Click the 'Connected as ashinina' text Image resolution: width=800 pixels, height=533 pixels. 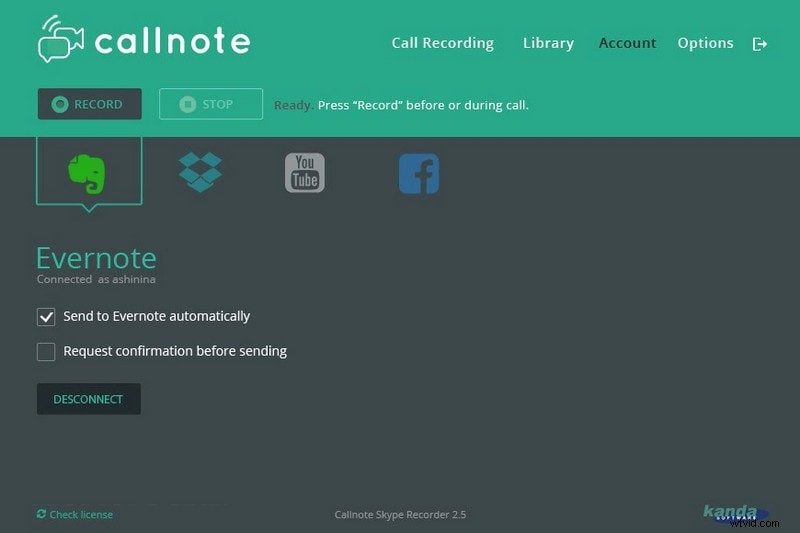pyautogui.click(x=96, y=280)
